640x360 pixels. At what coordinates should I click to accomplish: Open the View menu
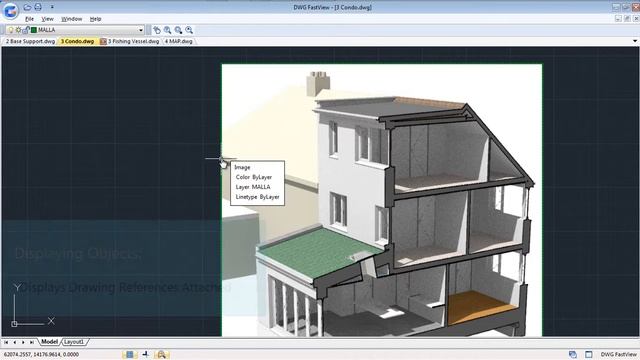tap(47, 19)
